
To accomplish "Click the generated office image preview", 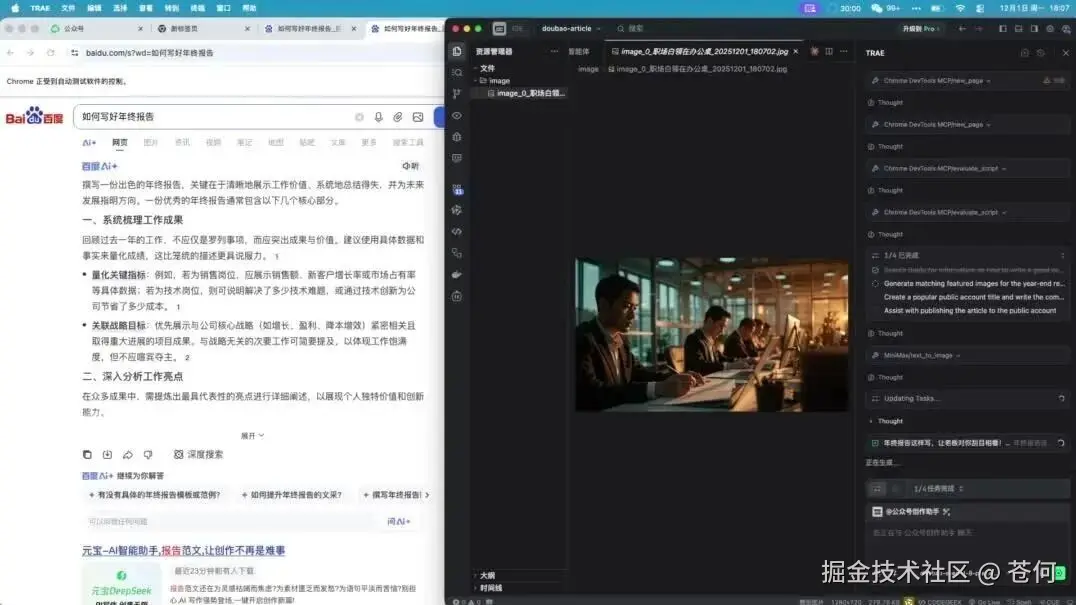I will point(712,335).
